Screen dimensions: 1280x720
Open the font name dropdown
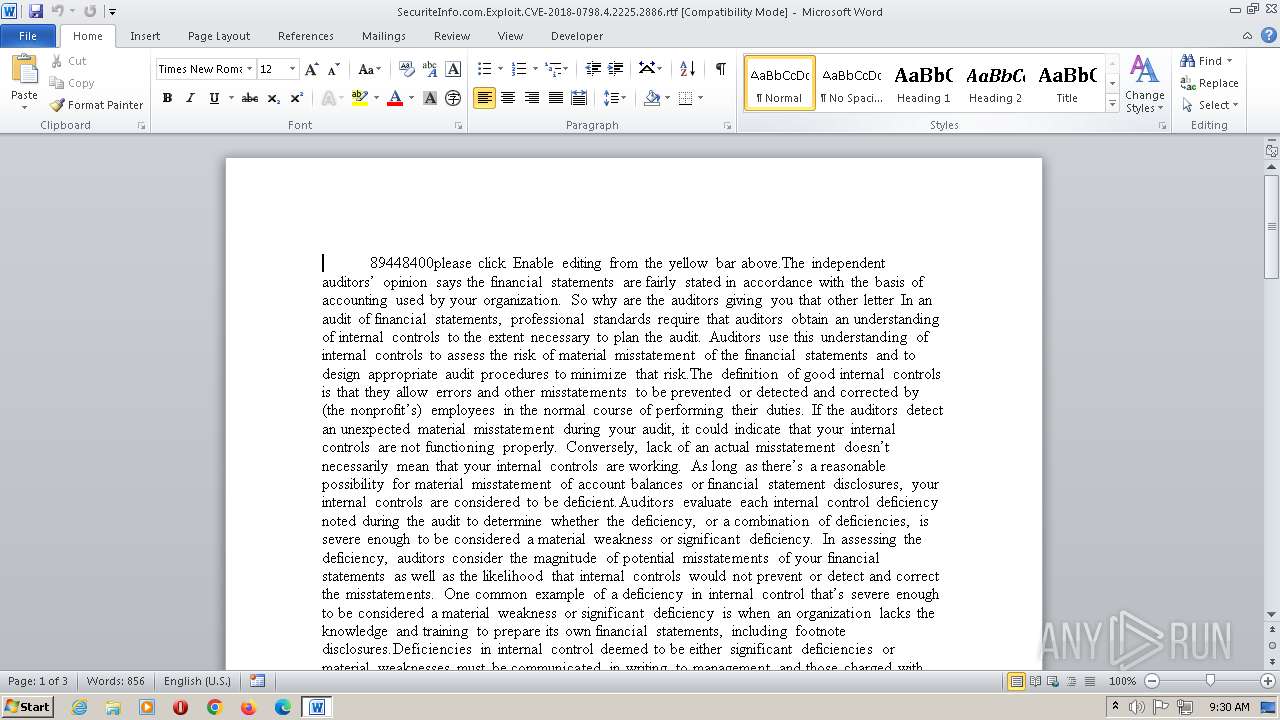(249, 69)
